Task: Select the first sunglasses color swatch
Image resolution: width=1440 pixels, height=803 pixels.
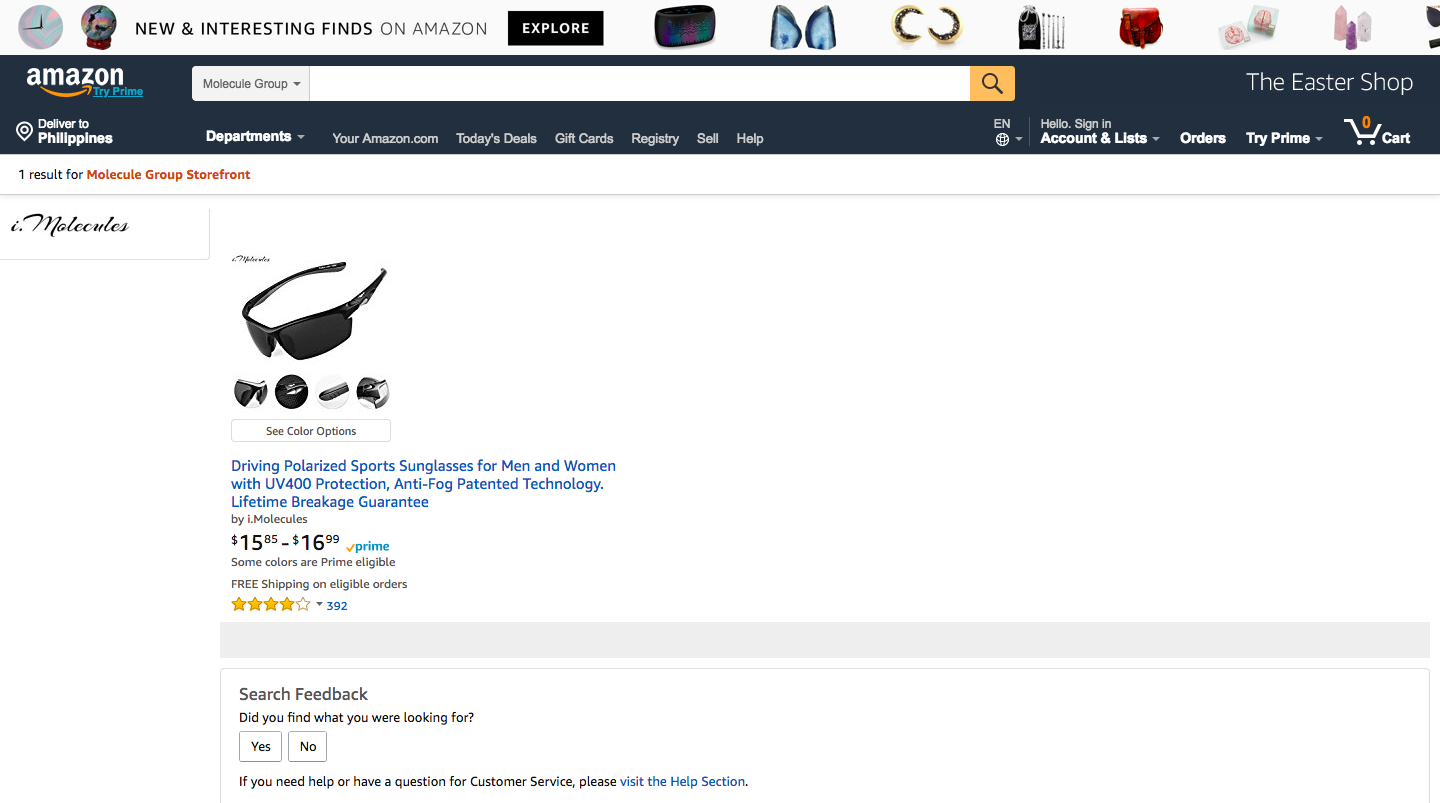Action: click(250, 392)
